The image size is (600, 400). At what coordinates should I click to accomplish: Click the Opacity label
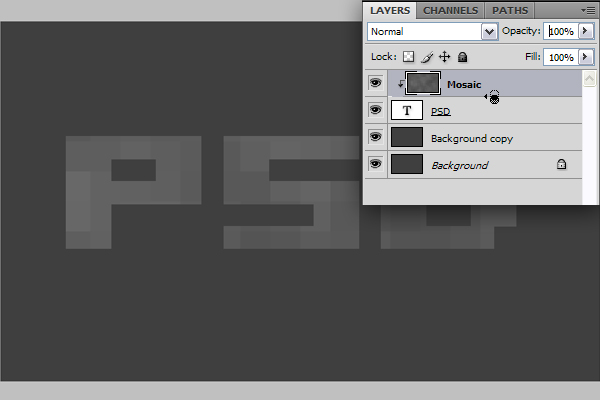[521, 31]
